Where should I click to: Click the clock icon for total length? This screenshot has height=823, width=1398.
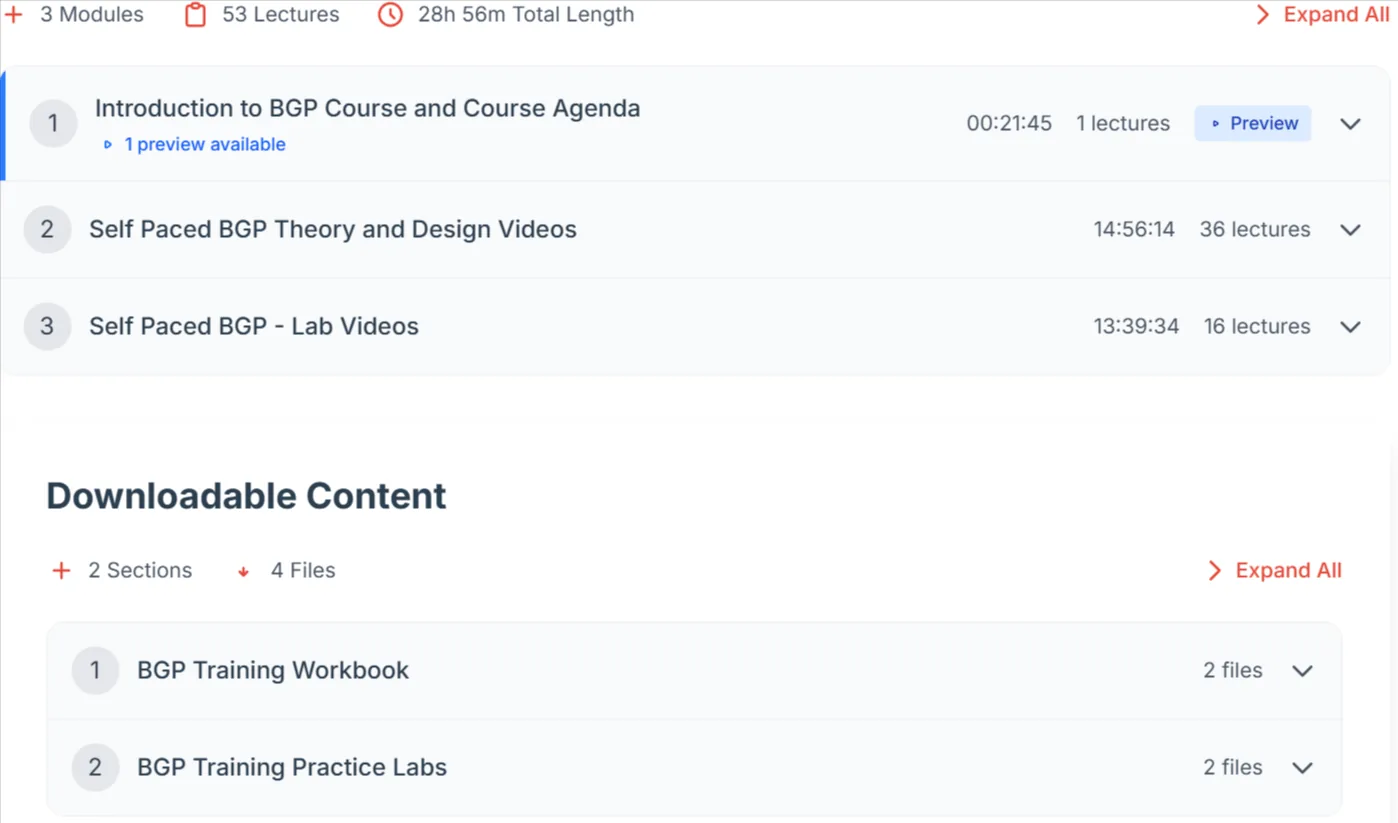(390, 15)
